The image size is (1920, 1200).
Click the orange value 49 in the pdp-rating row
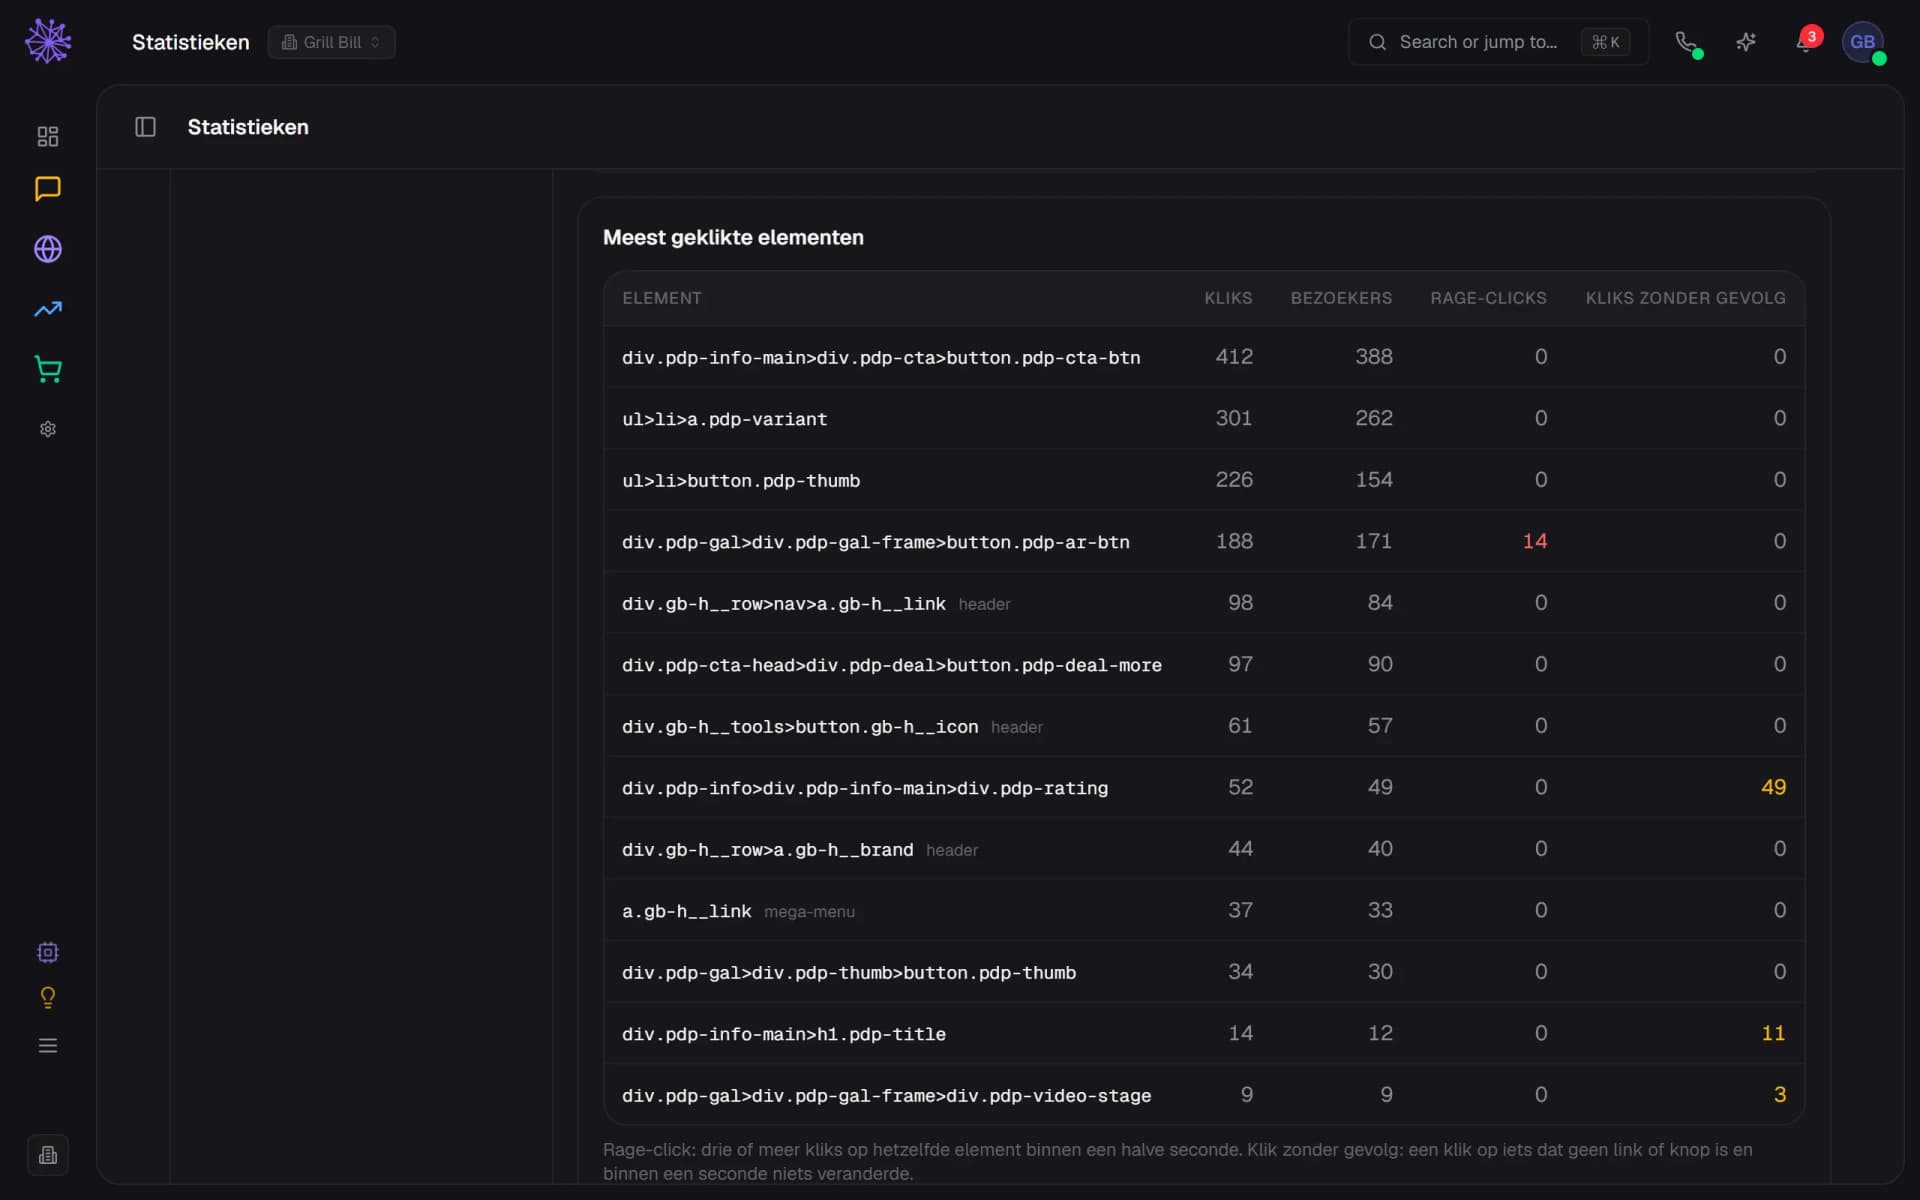[x=1773, y=787]
